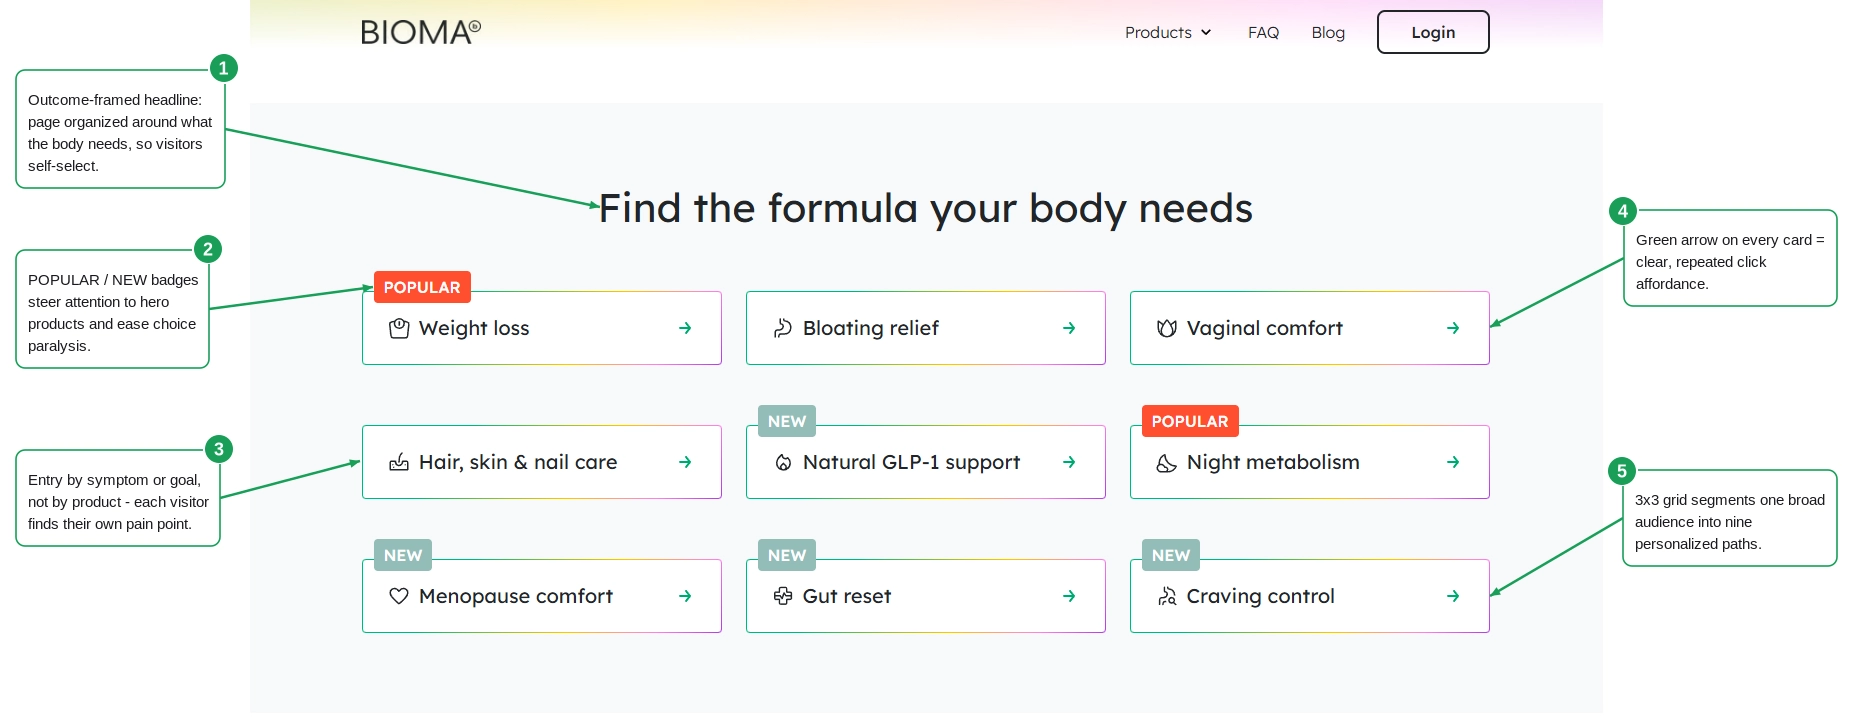Click the Night metabolism icon
The image size is (1853, 725).
(1167, 462)
